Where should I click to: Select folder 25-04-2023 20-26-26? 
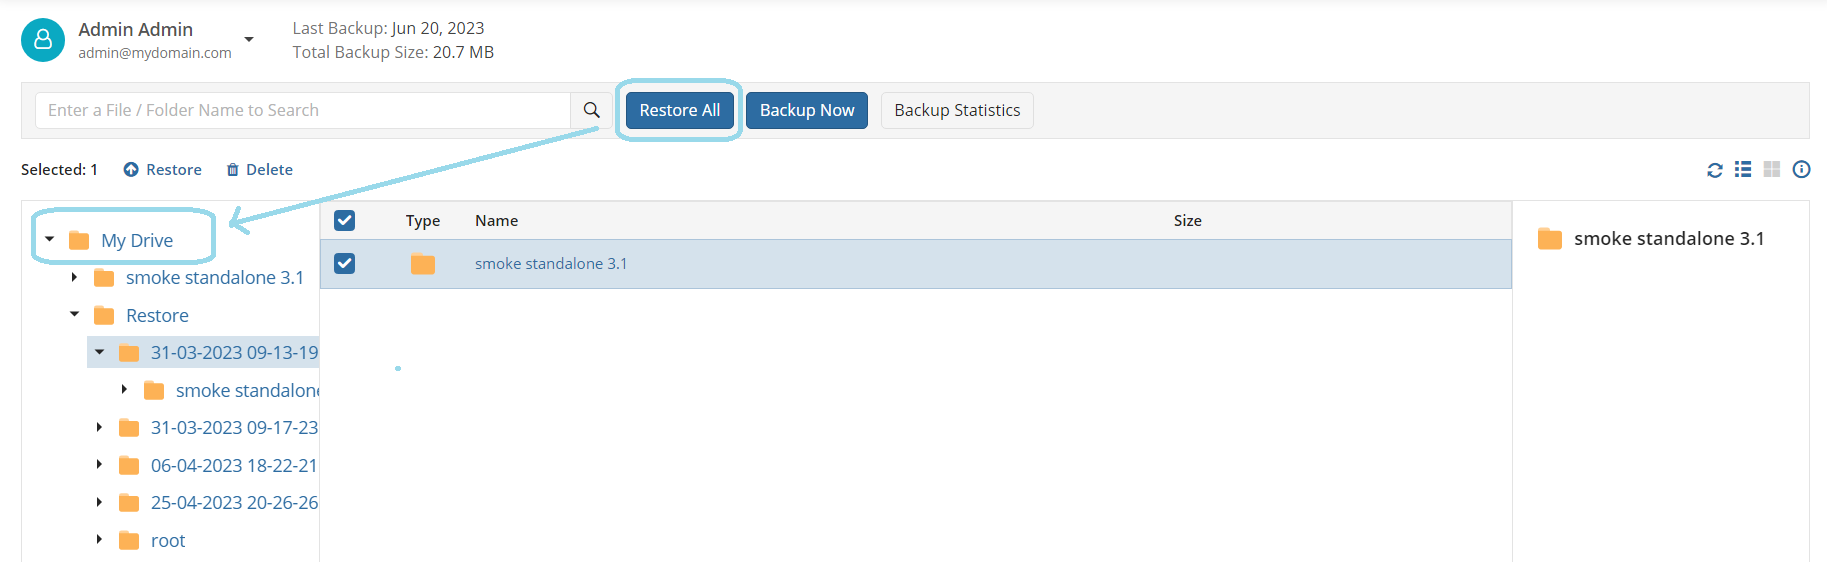[x=234, y=503]
